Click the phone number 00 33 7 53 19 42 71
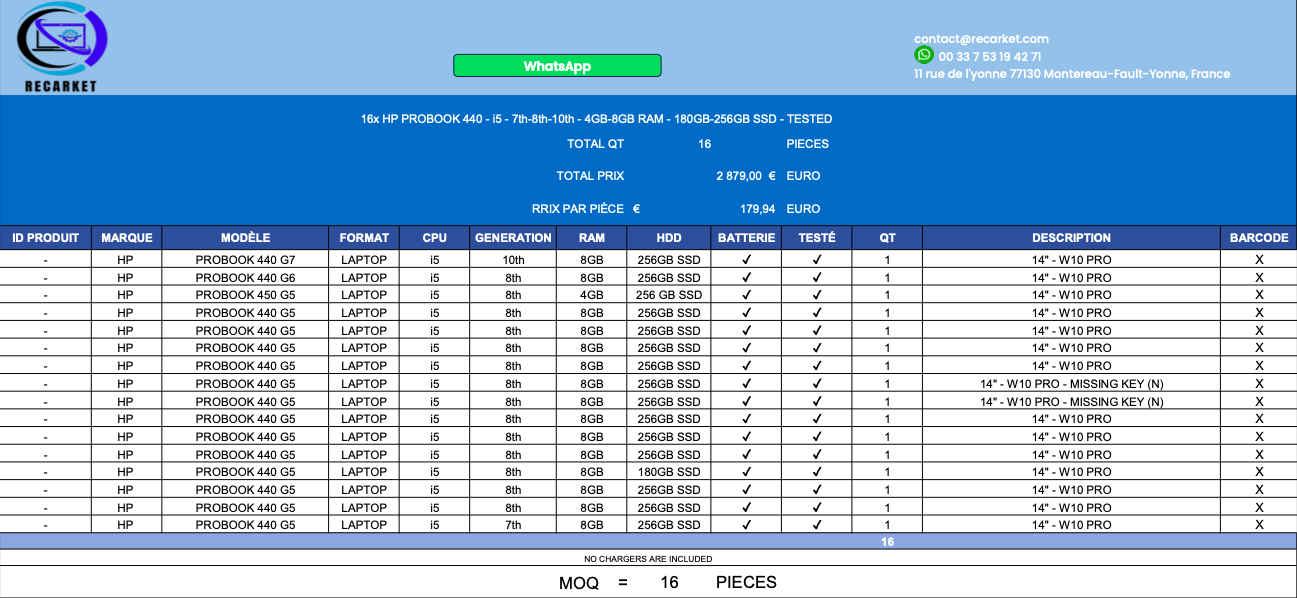Screen dimensions: 1297x598 (989, 57)
